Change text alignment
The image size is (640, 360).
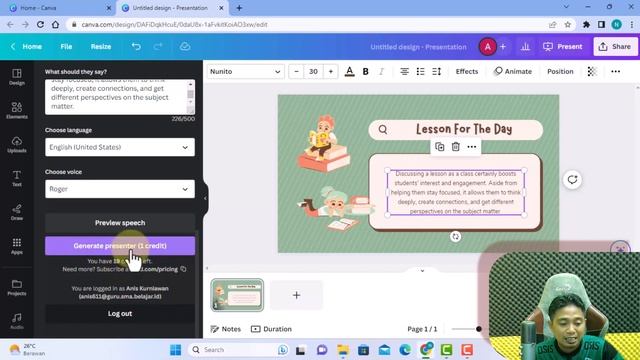click(x=404, y=71)
